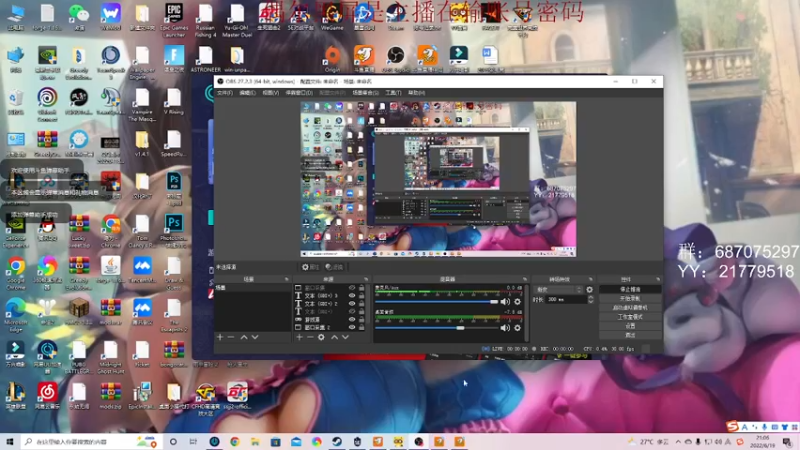This screenshot has width=800, height=450.
Task: Click the 开始录制 start recording button
Action: 630,298
